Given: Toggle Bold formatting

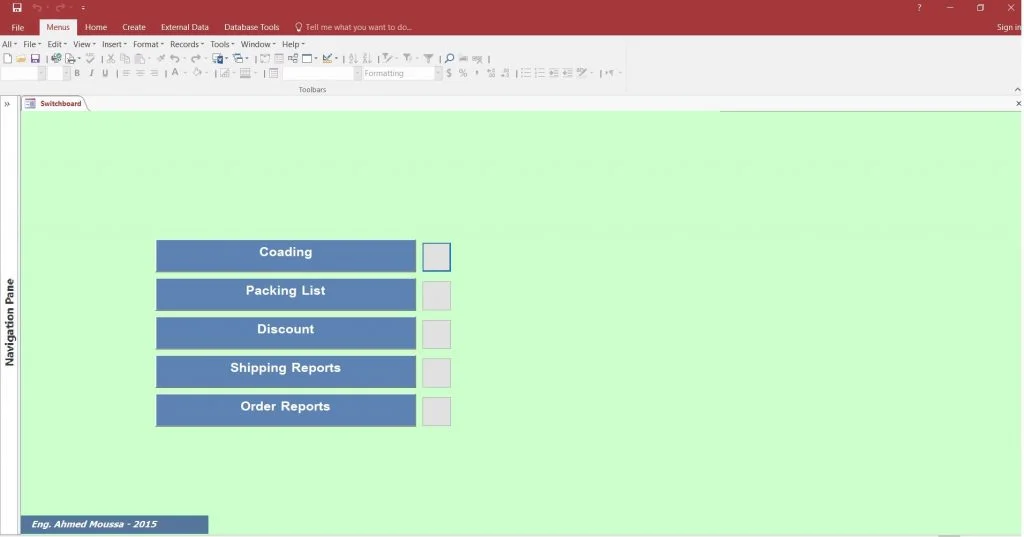Looking at the screenshot, I should click(x=77, y=73).
